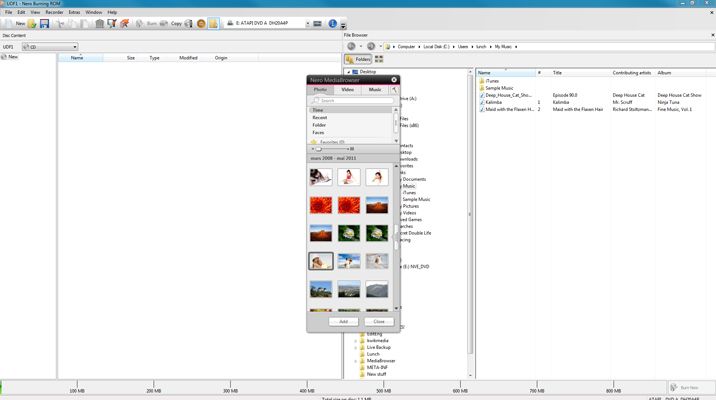Click the orange round disc icon in toolbar

pos(201,23)
